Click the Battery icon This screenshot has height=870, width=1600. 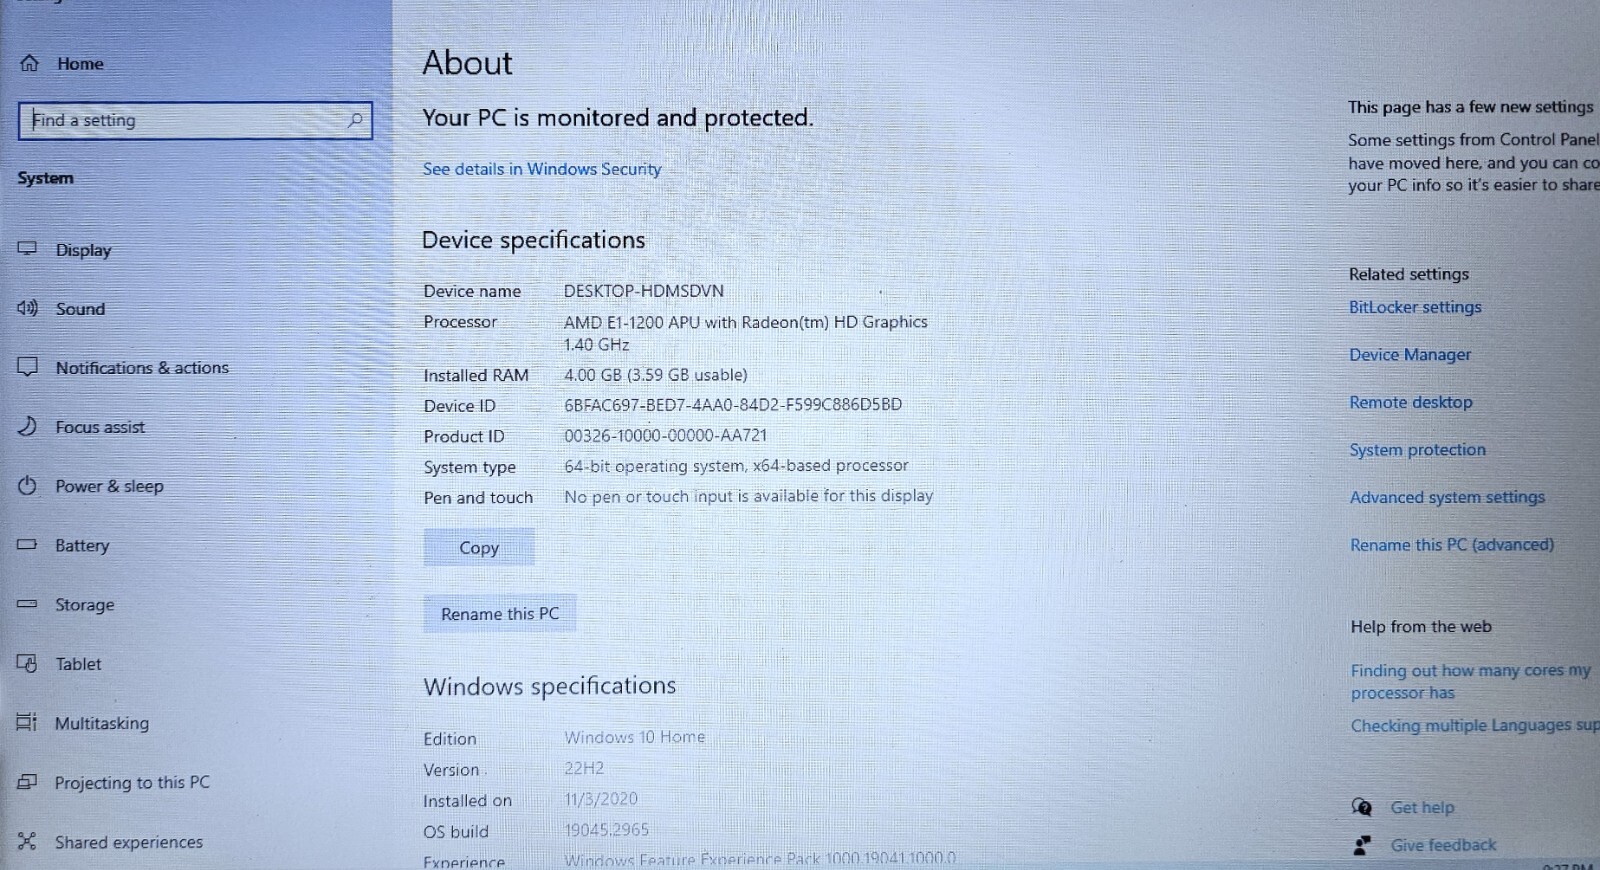tap(27, 545)
